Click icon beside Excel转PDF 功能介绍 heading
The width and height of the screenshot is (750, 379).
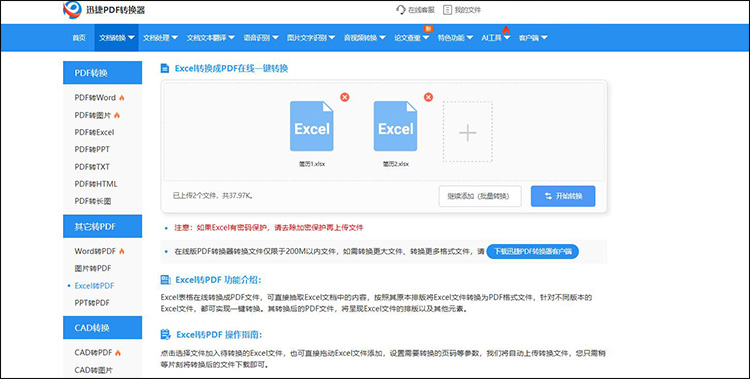coord(165,280)
